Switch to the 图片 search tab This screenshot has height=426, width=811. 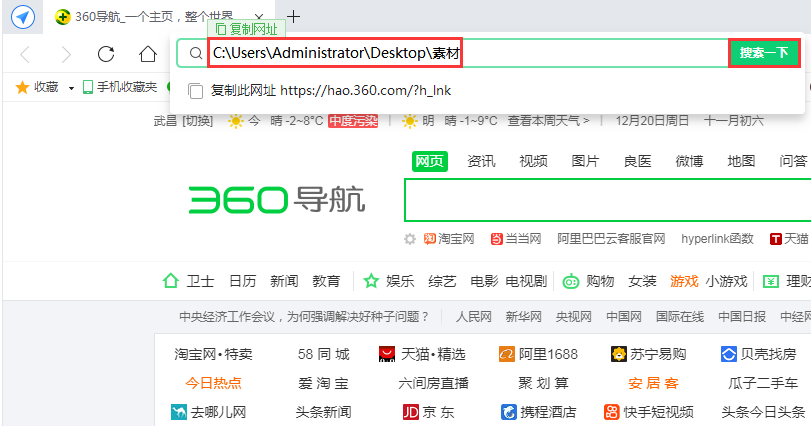point(585,161)
